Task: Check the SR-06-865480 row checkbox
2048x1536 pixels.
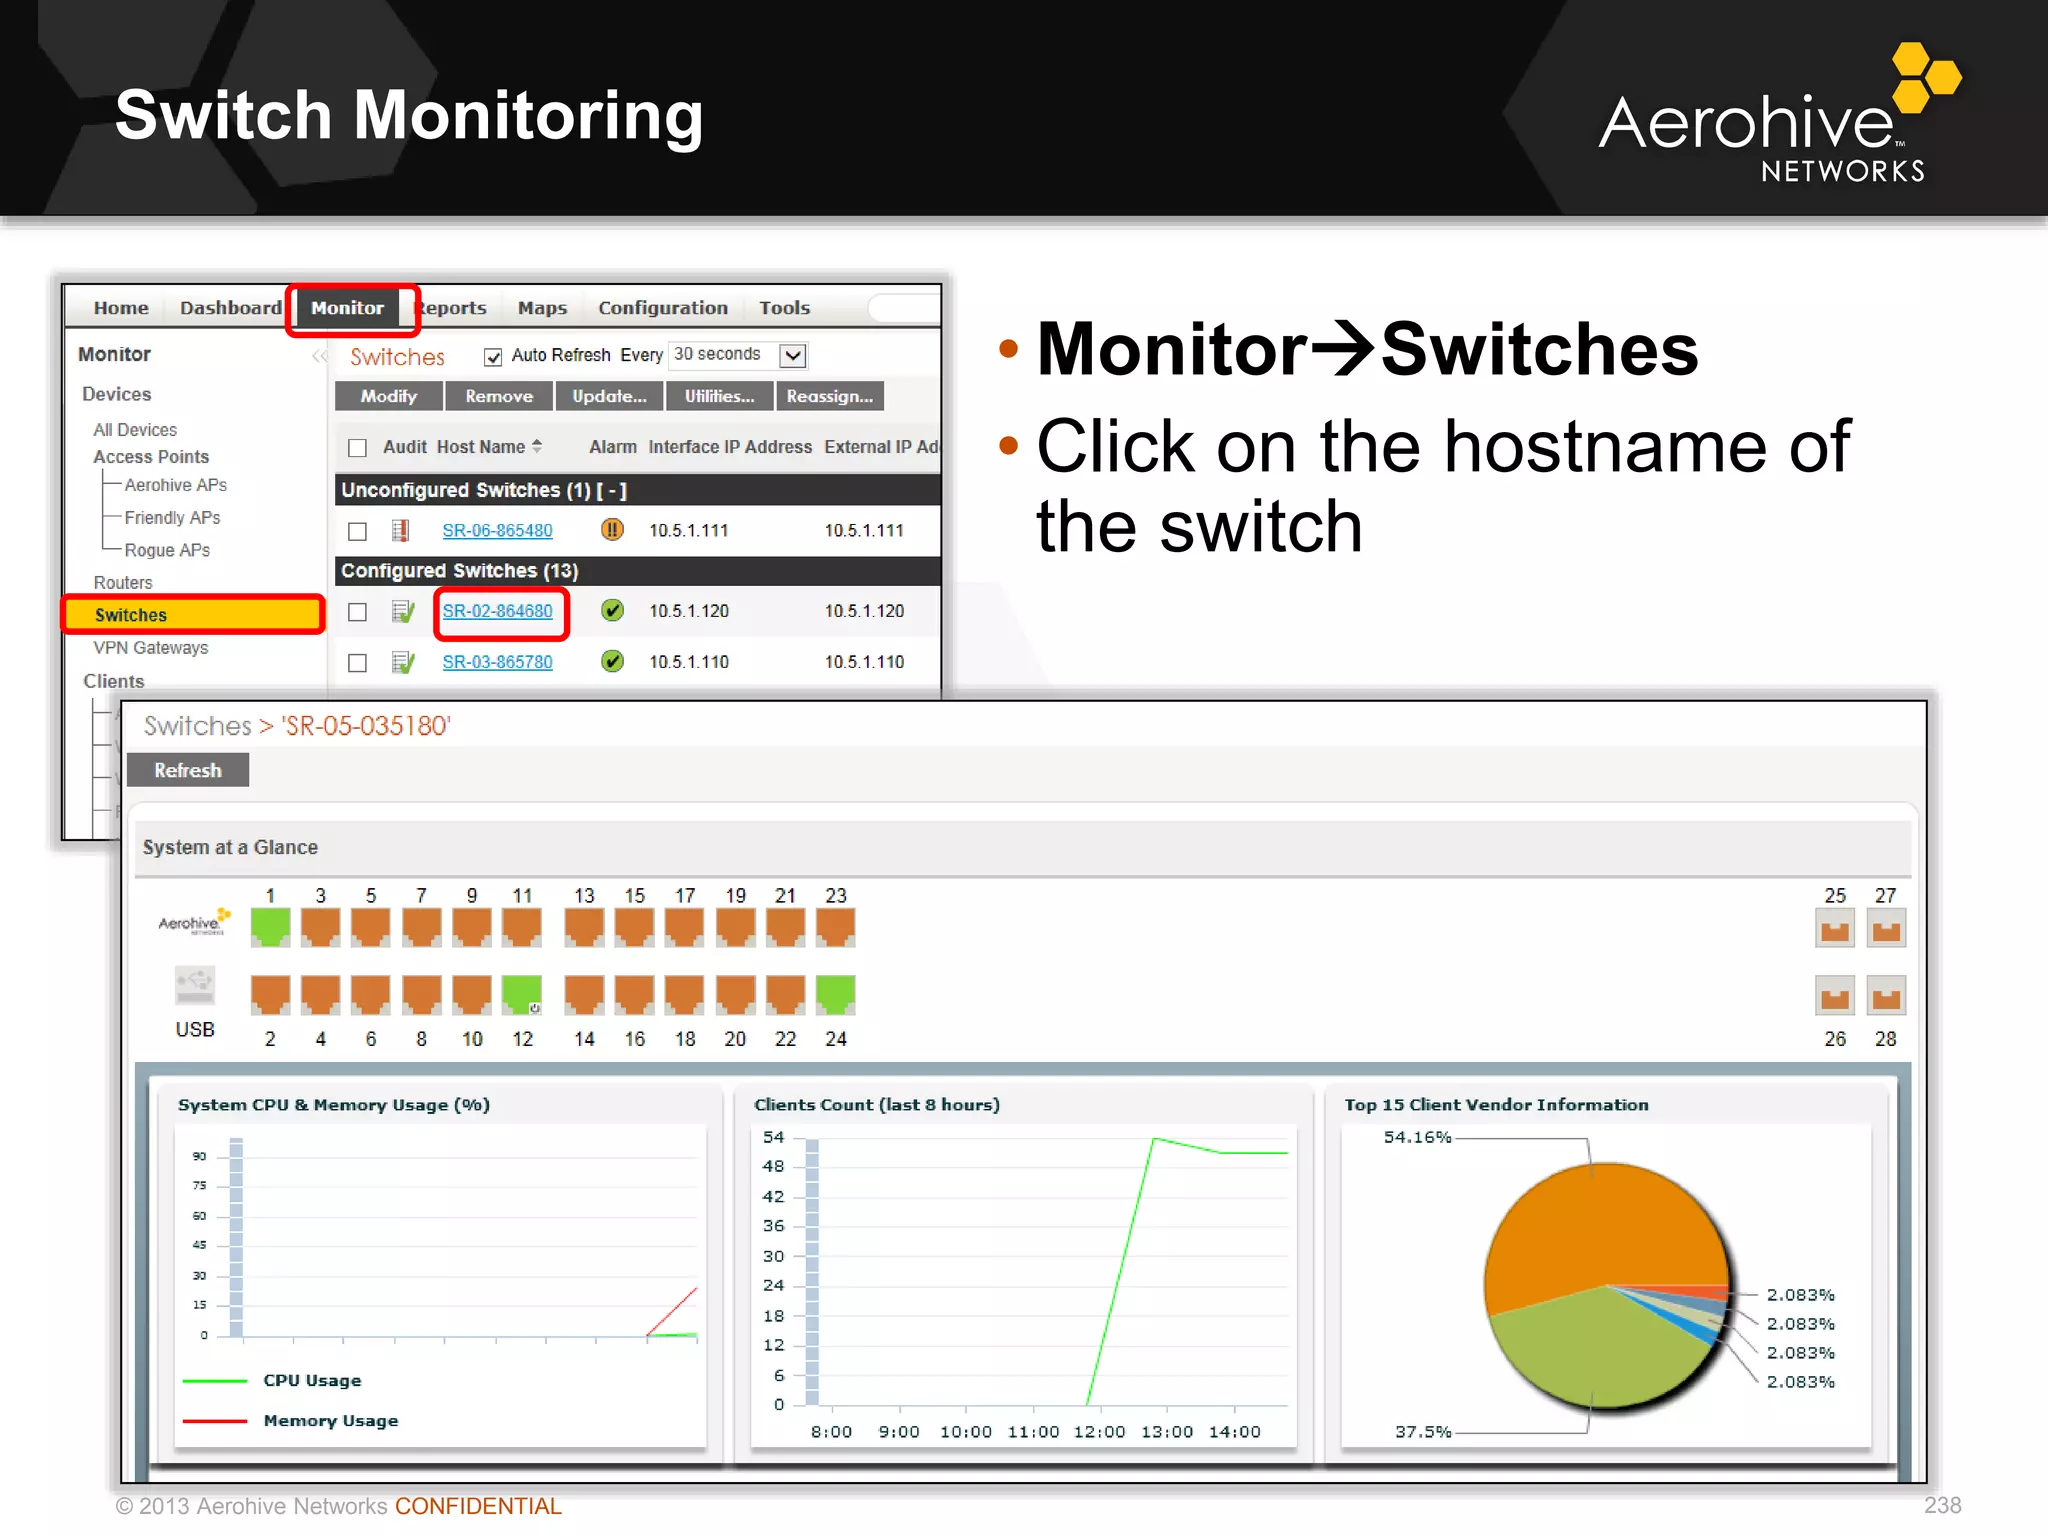Action: click(x=357, y=531)
